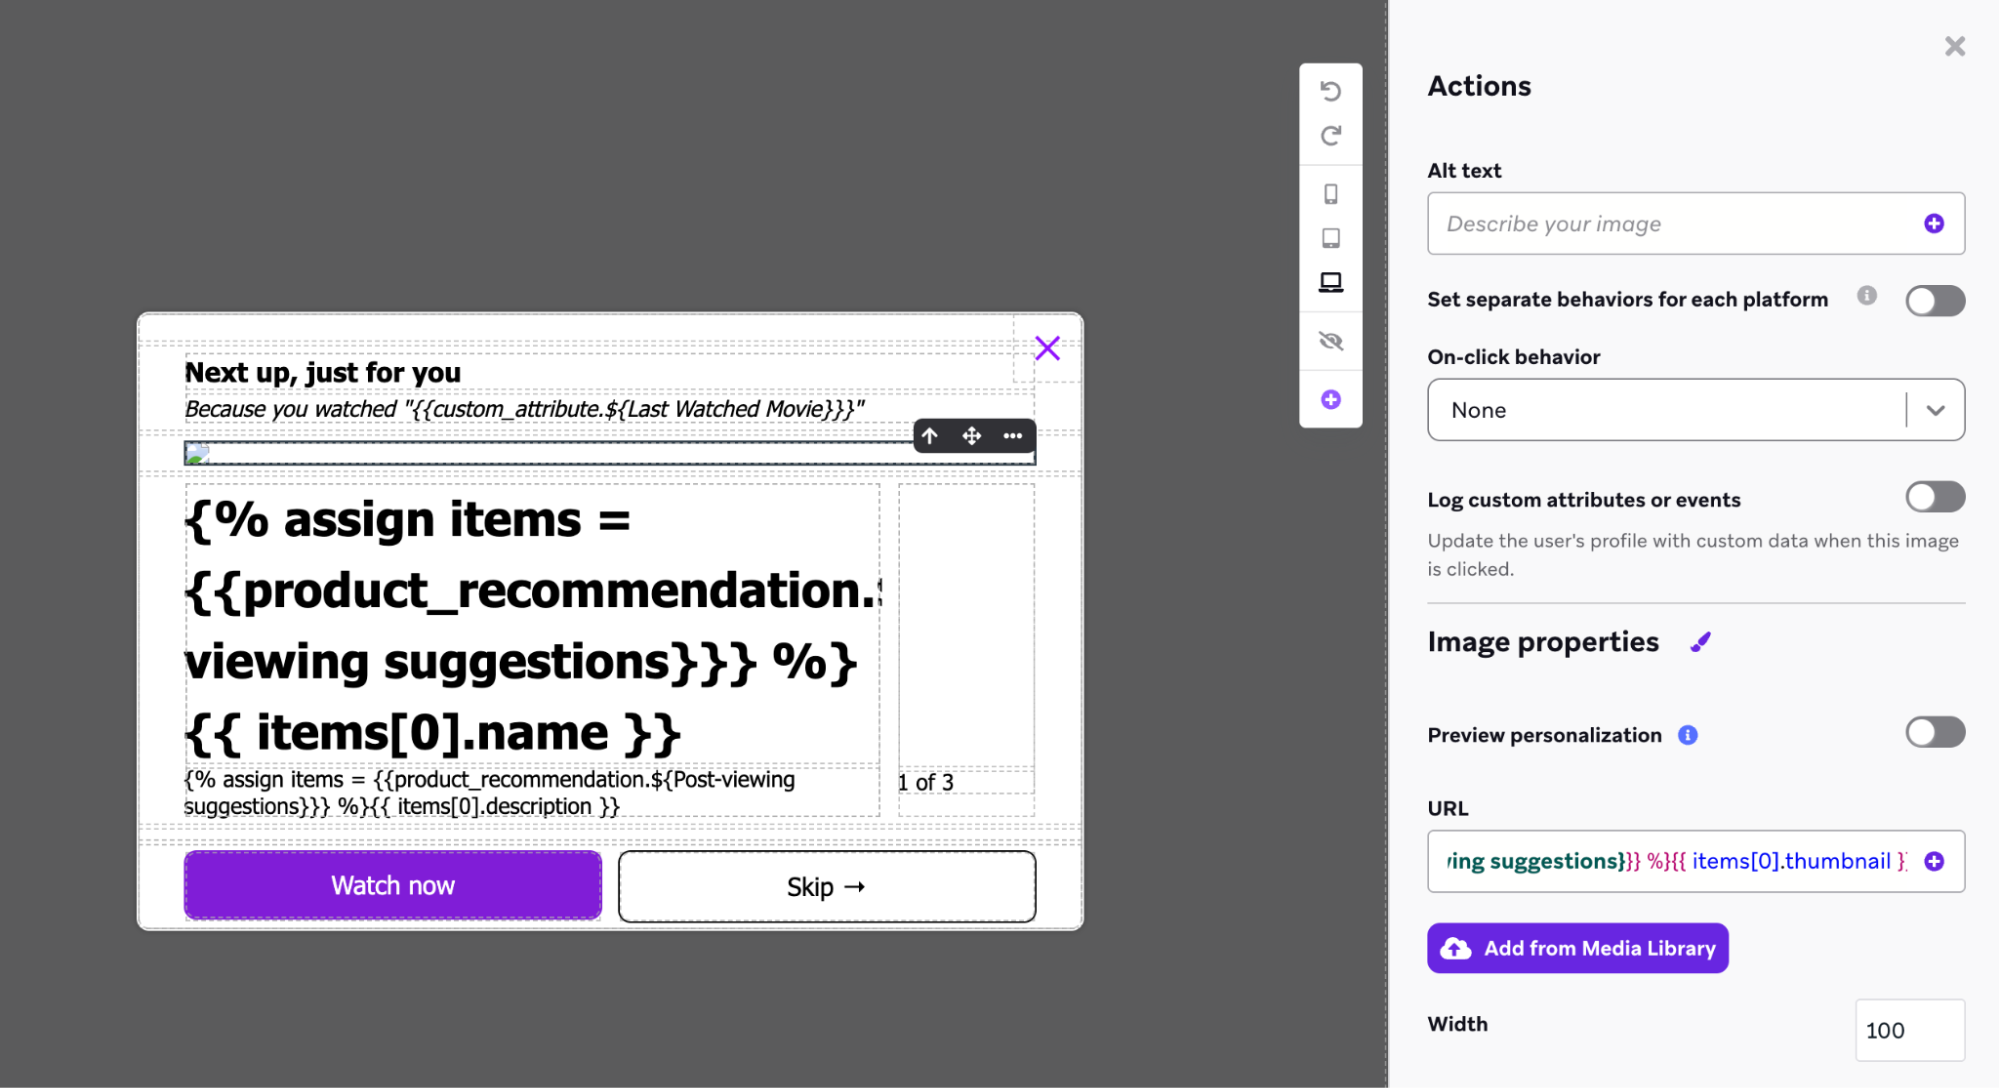Switch to tablet preview icon

click(x=1330, y=238)
